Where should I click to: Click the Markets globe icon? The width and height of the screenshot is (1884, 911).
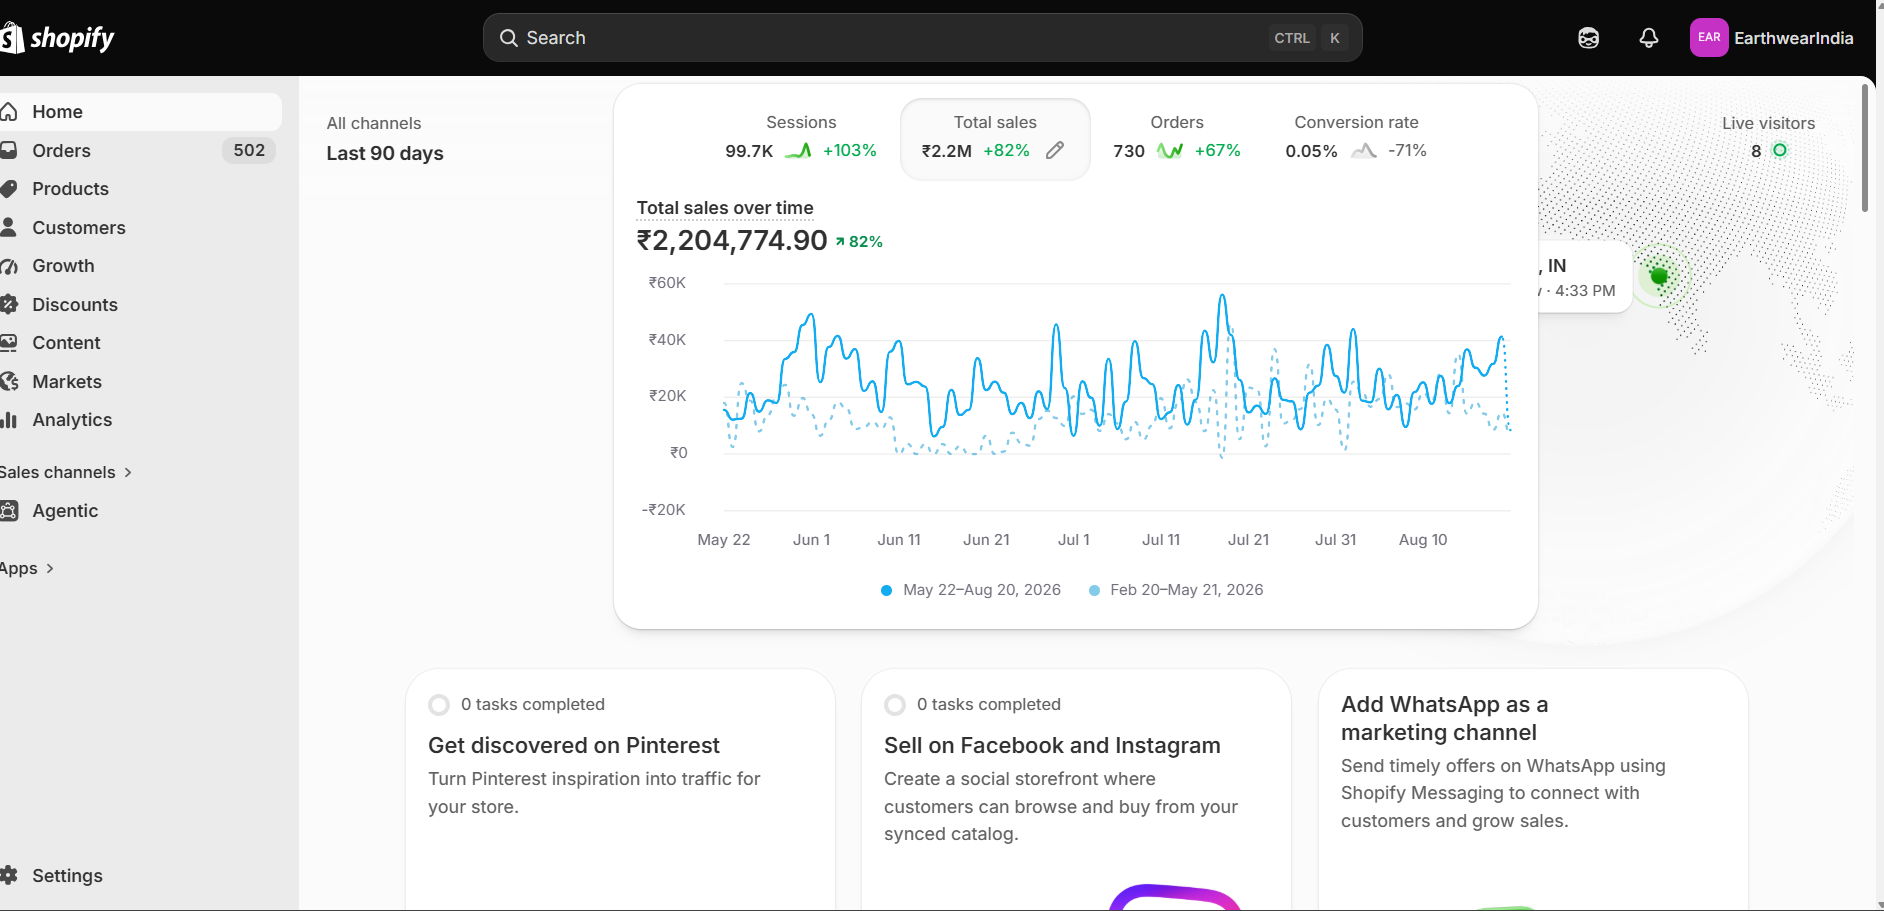pos(9,381)
